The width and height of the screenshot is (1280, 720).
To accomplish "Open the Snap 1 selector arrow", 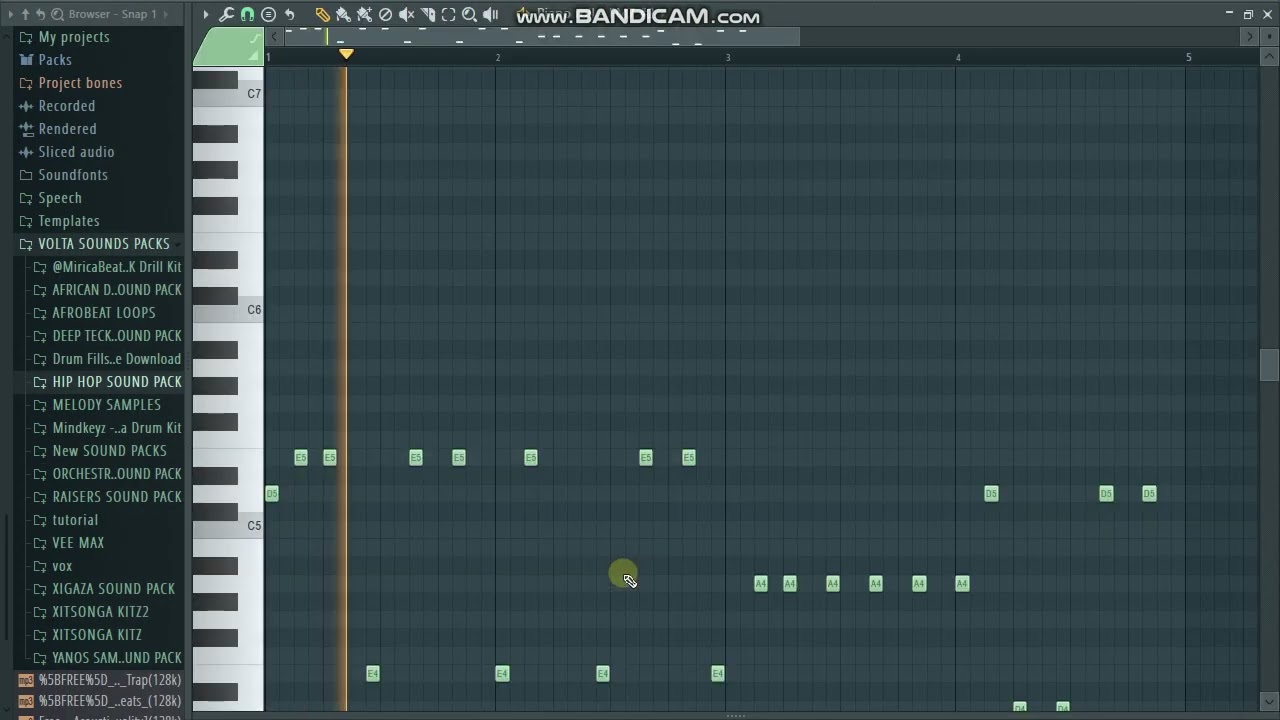I will (x=165, y=14).
